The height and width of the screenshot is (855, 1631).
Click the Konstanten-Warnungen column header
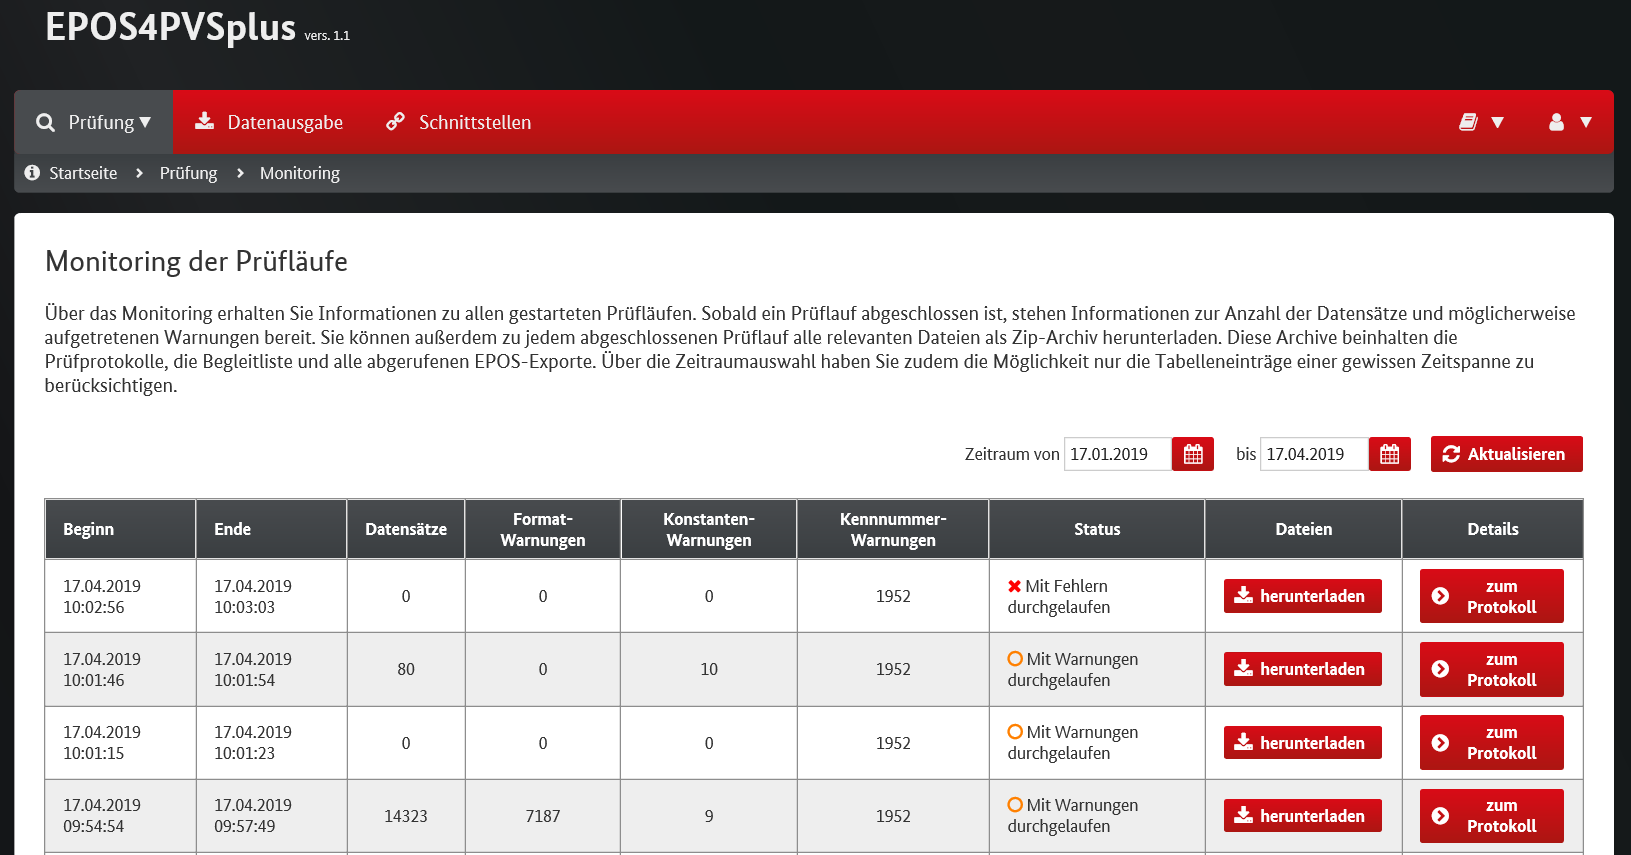(709, 529)
